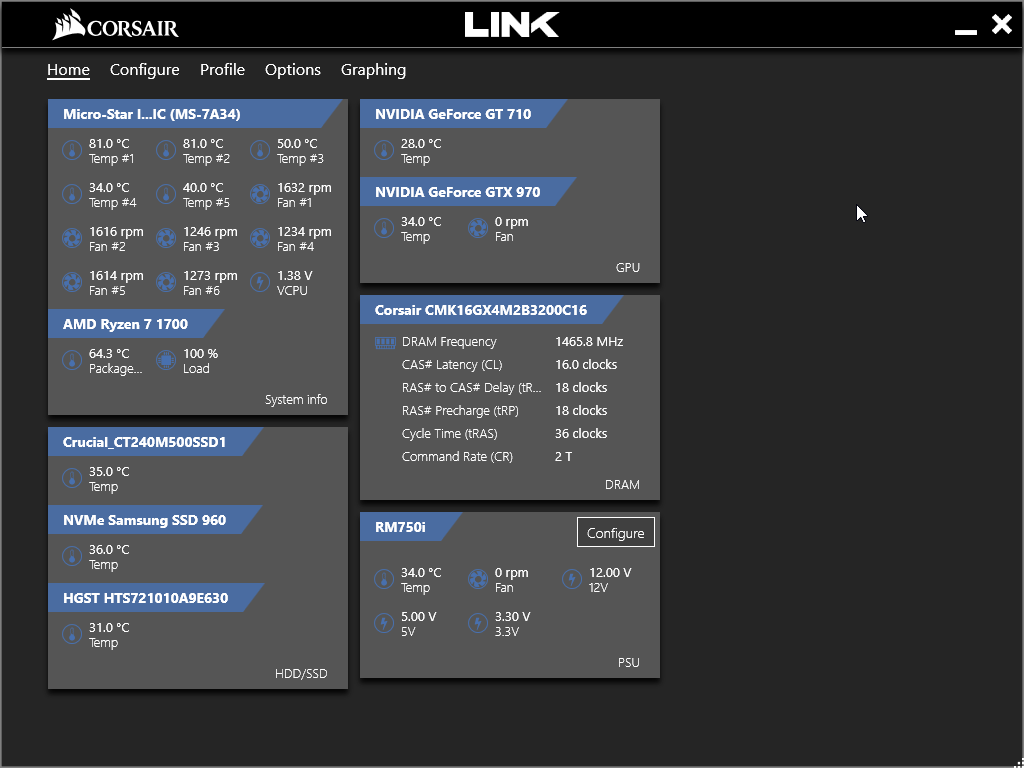
Task: Select the Crucial_CT240M500SSD1 header
Action: click(155, 442)
